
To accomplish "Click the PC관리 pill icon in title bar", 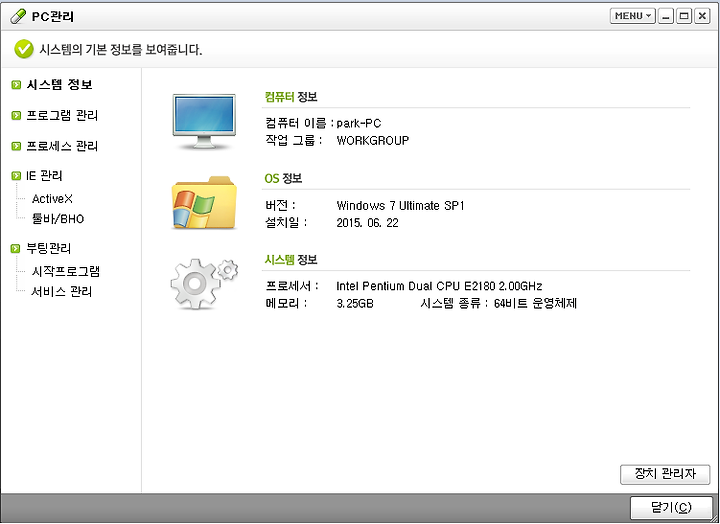I will pos(18,17).
